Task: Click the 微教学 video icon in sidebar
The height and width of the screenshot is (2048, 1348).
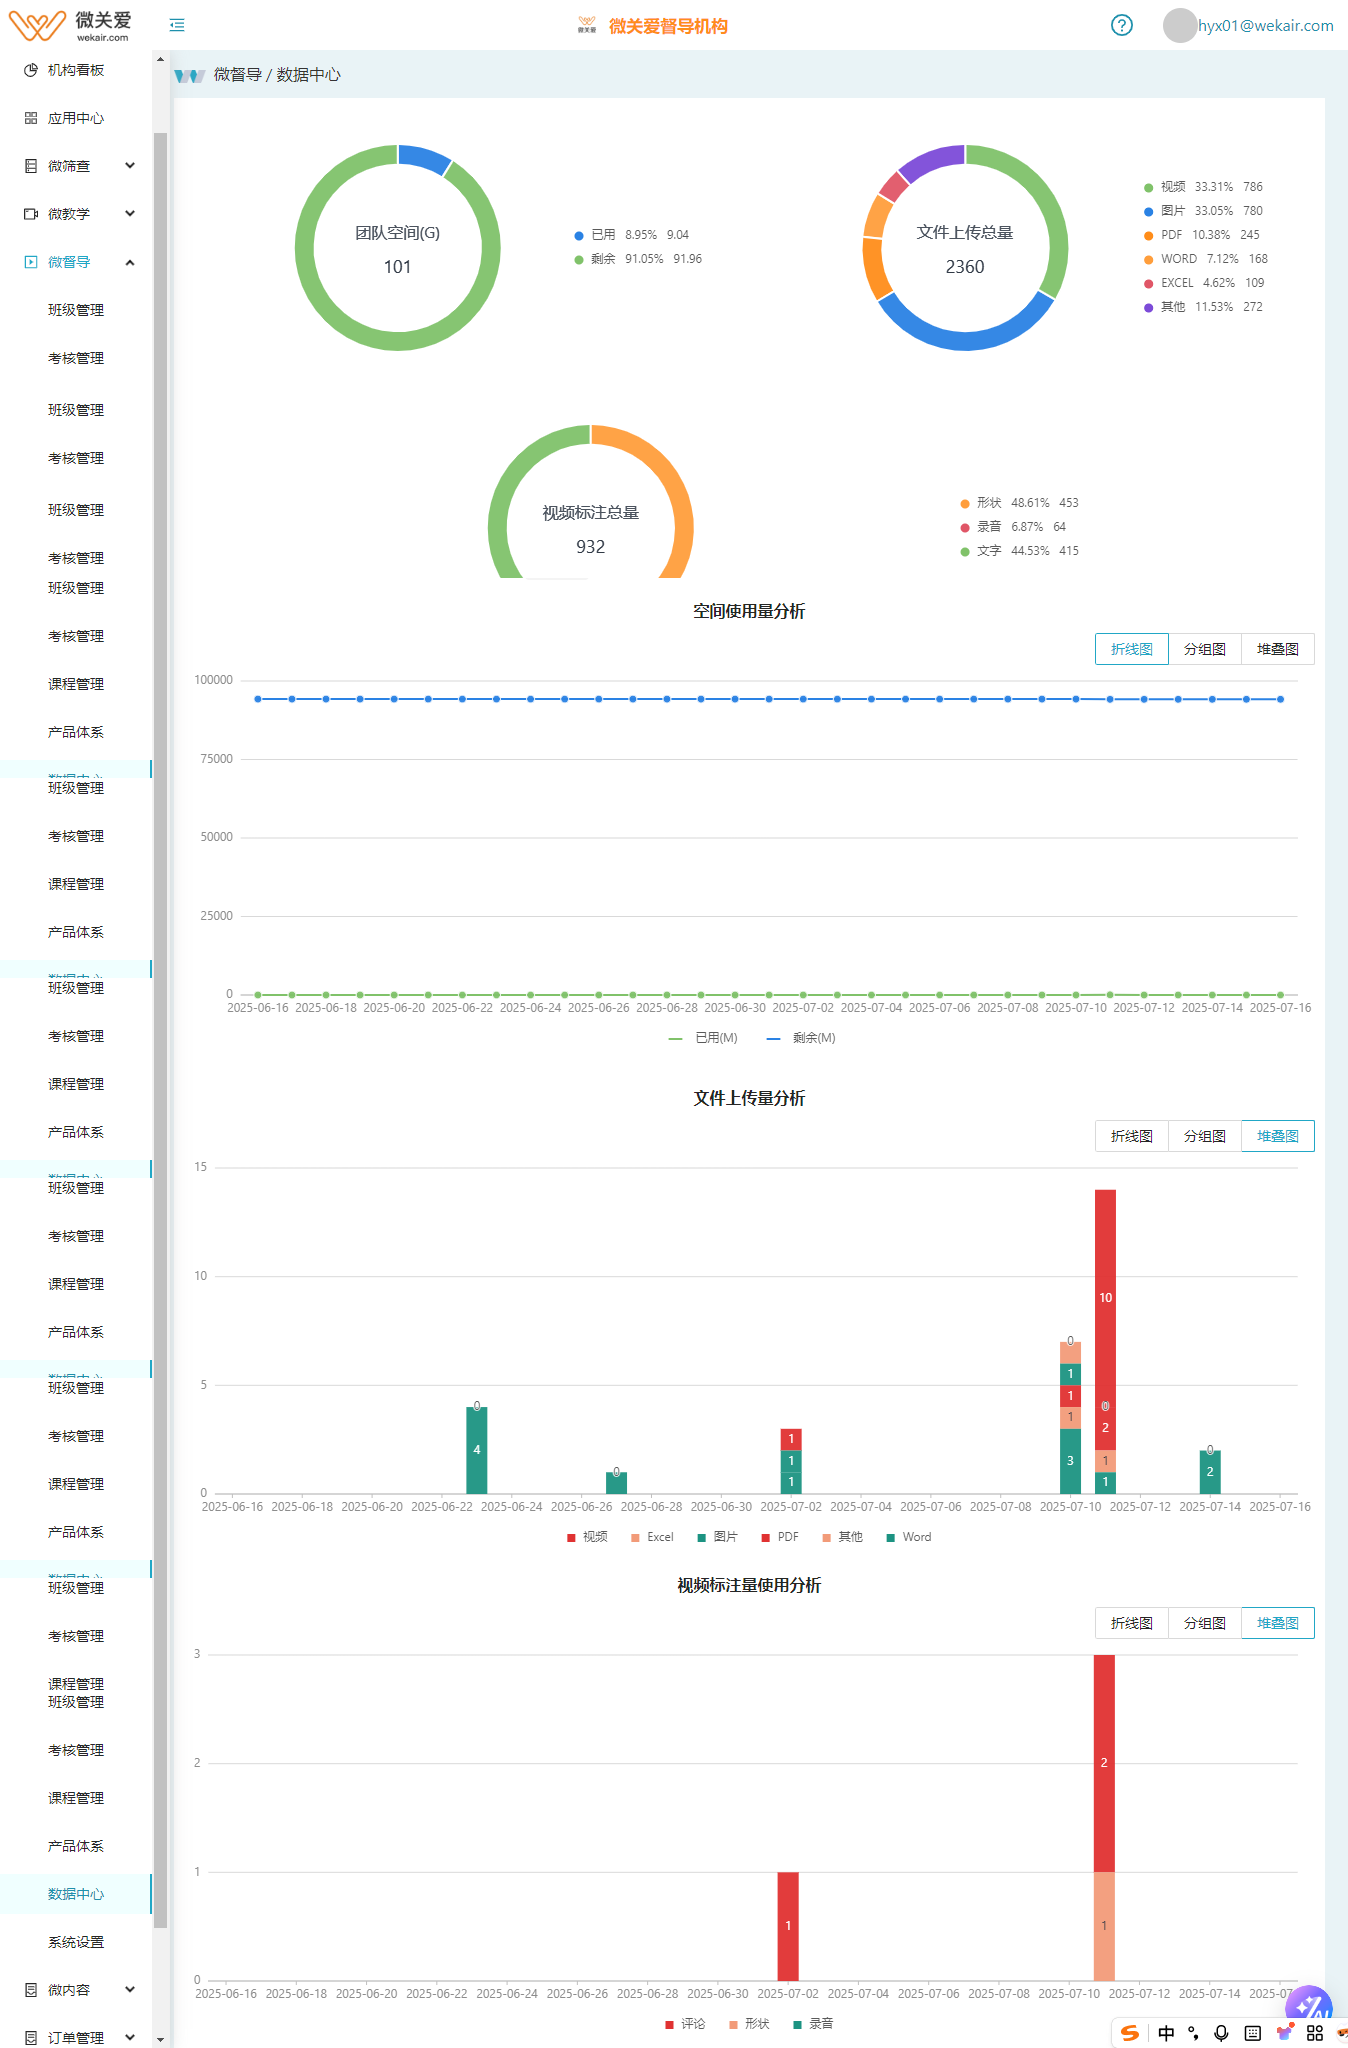Action: [31, 214]
